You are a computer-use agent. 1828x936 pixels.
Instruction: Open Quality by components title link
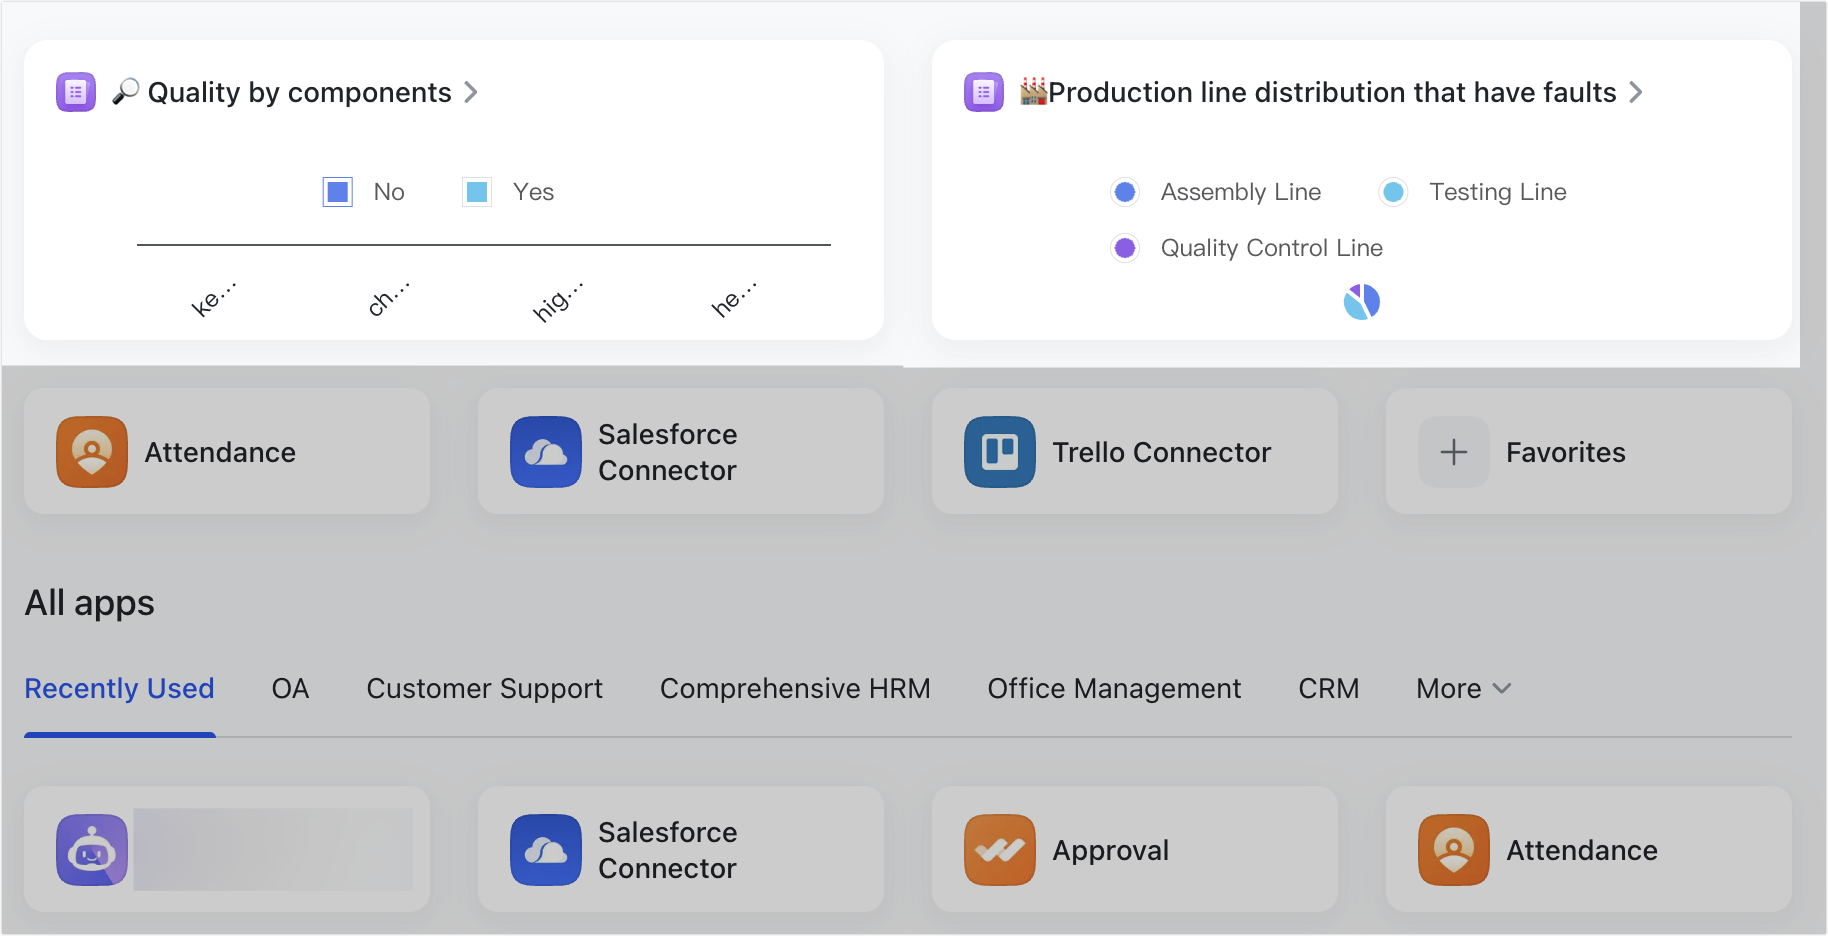click(300, 92)
